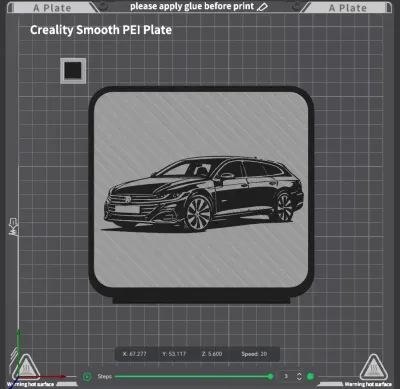The height and width of the screenshot is (389, 400).
Task: Click the green dot next to the steps box
Action: click(x=310, y=377)
